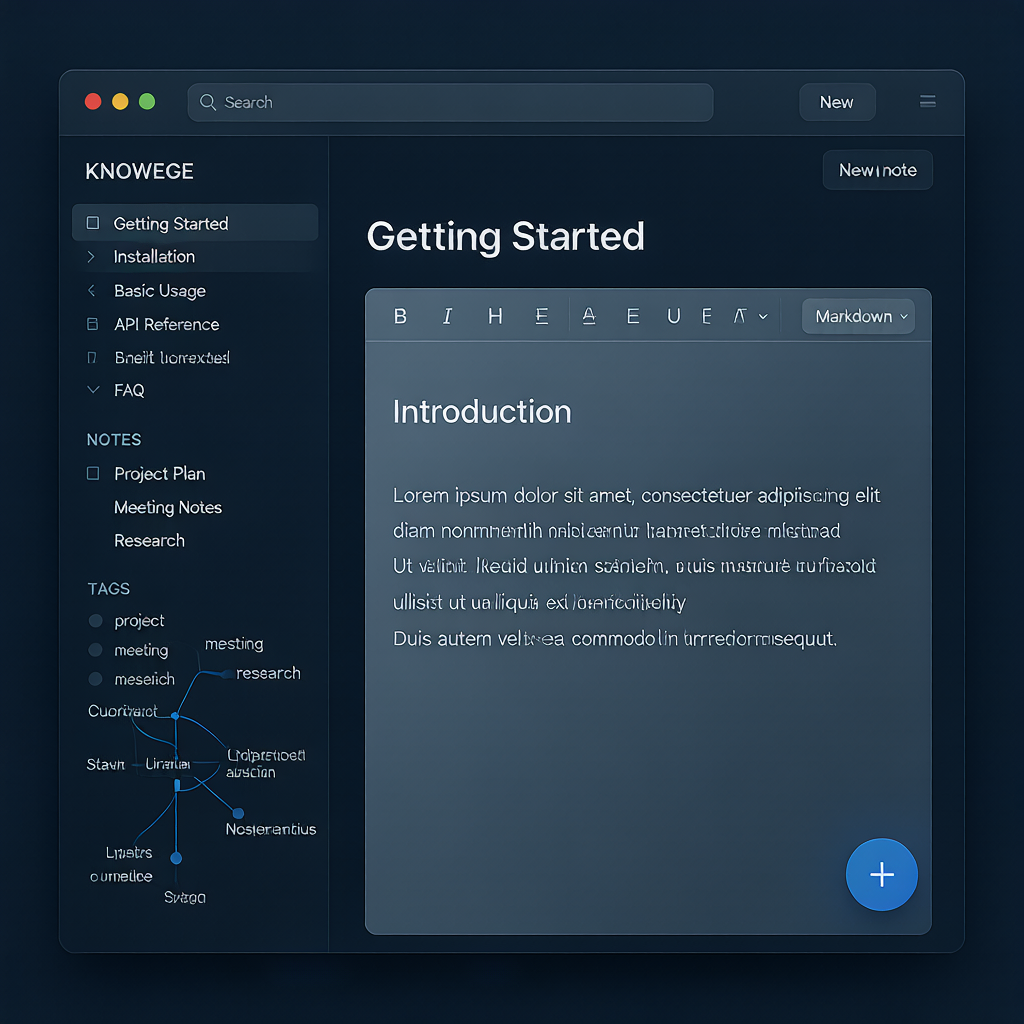
Task: Open the Project Plan note
Action: click(159, 474)
